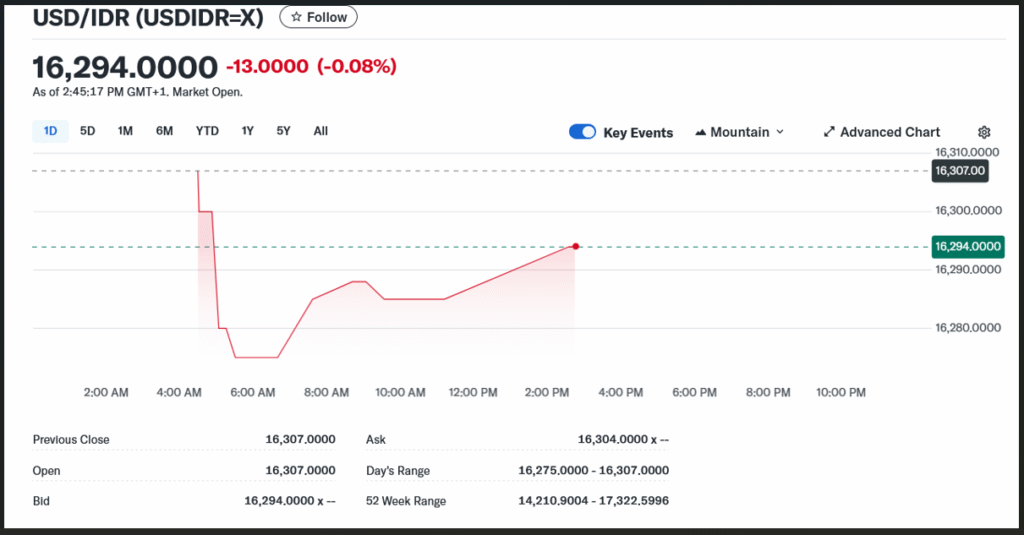Click the Key Events label text
The image size is (1024, 535).
(638, 132)
